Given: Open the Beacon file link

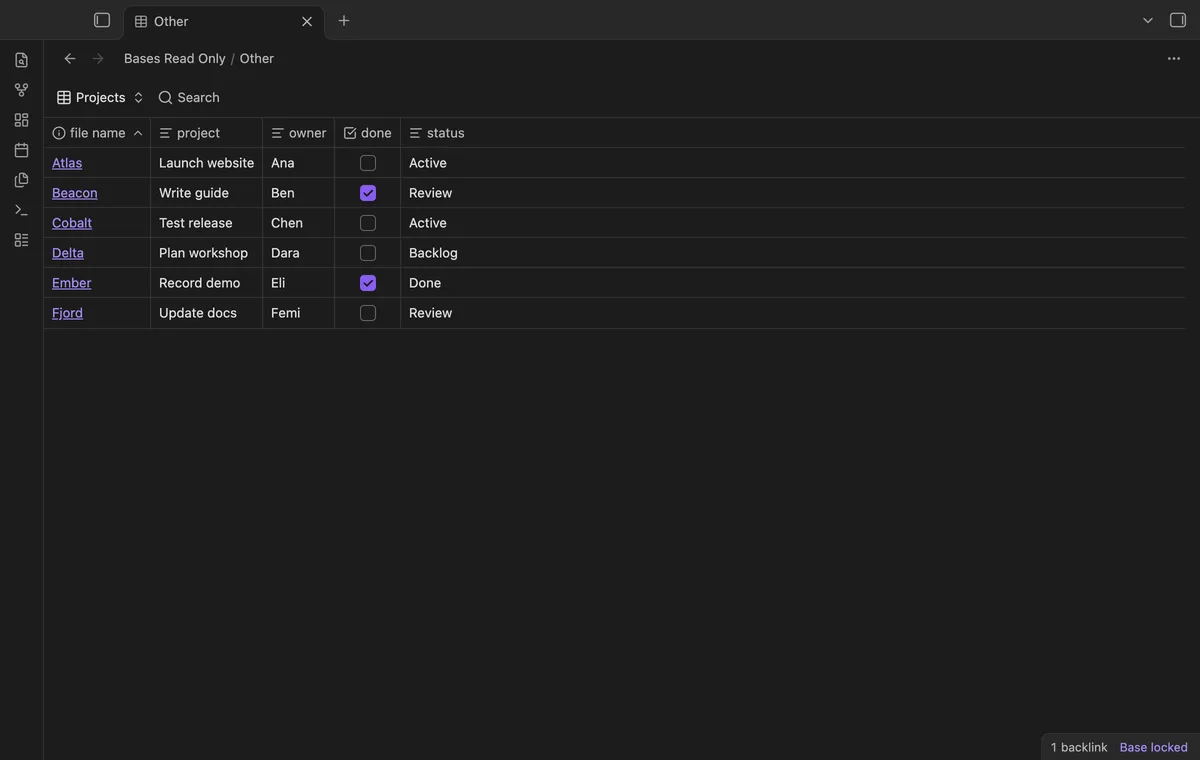Looking at the screenshot, I should coord(75,193).
